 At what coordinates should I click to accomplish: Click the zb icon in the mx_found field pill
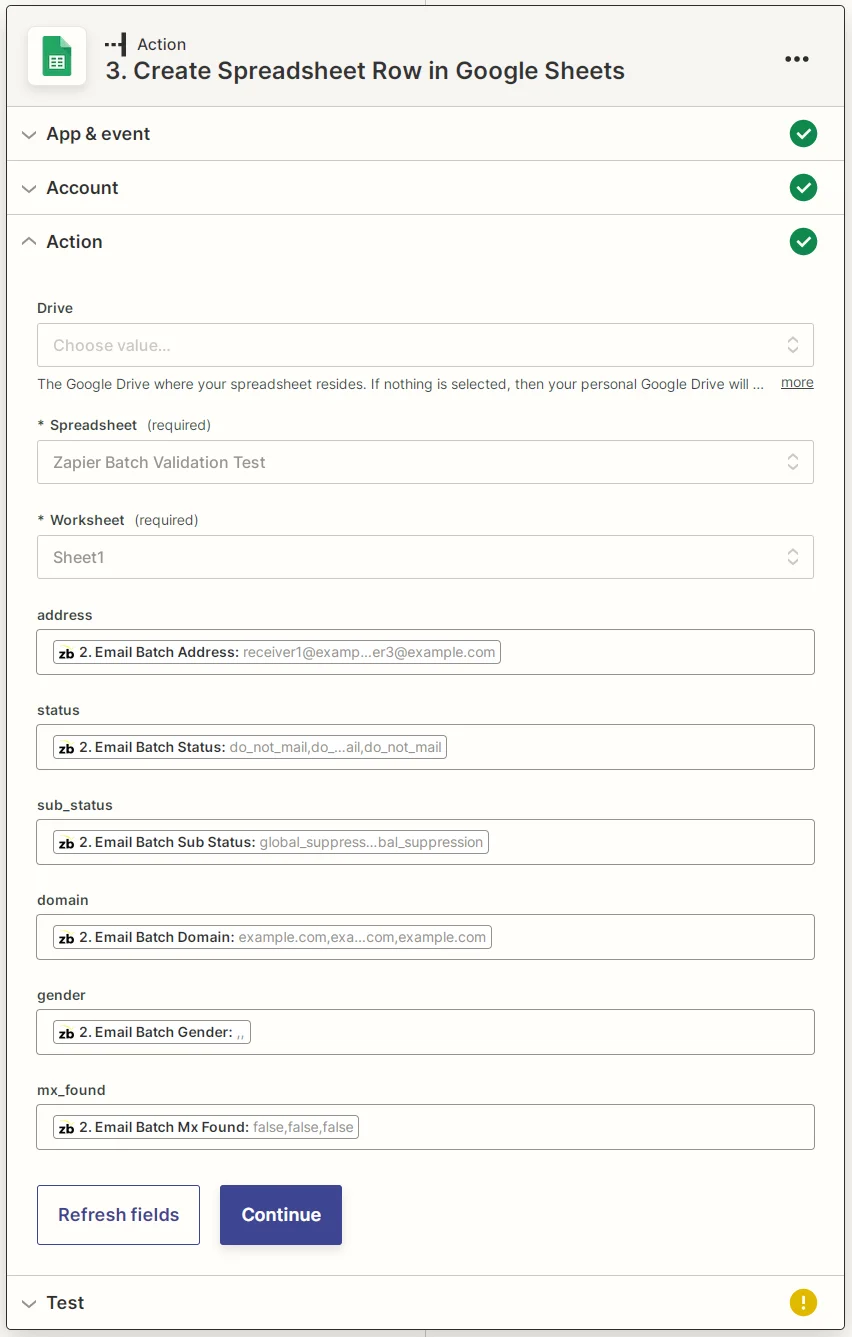(66, 1126)
